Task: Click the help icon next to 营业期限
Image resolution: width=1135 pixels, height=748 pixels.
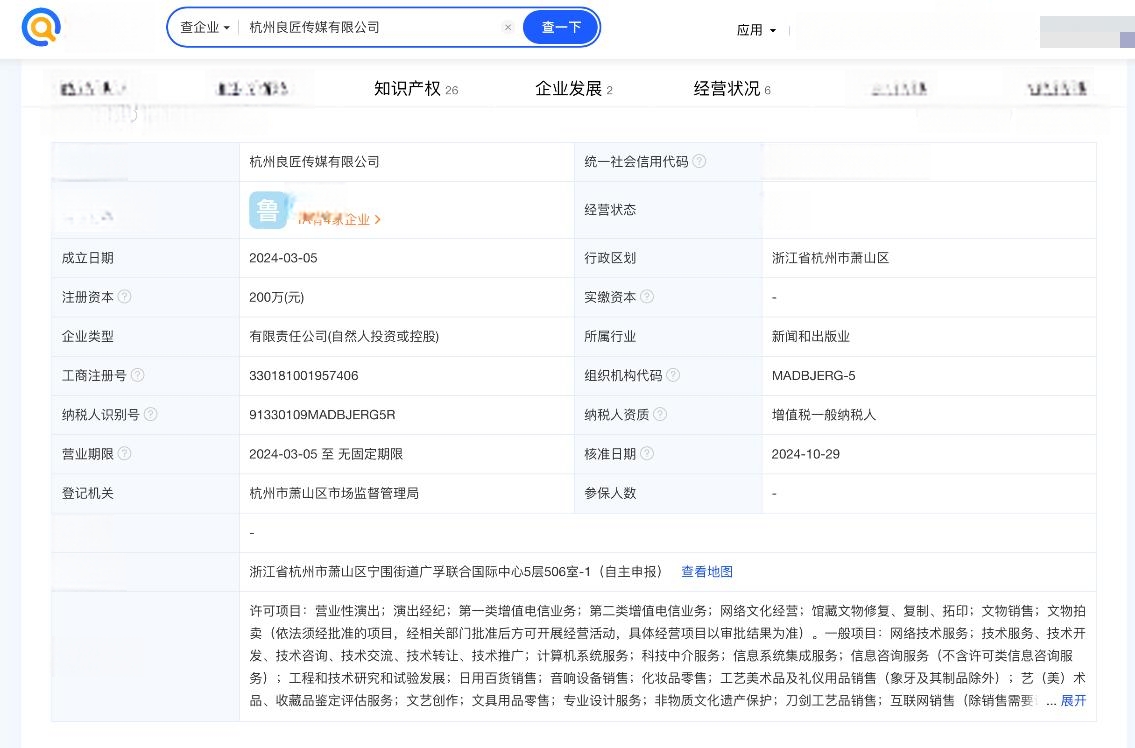Action: click(x=125, y=453)
